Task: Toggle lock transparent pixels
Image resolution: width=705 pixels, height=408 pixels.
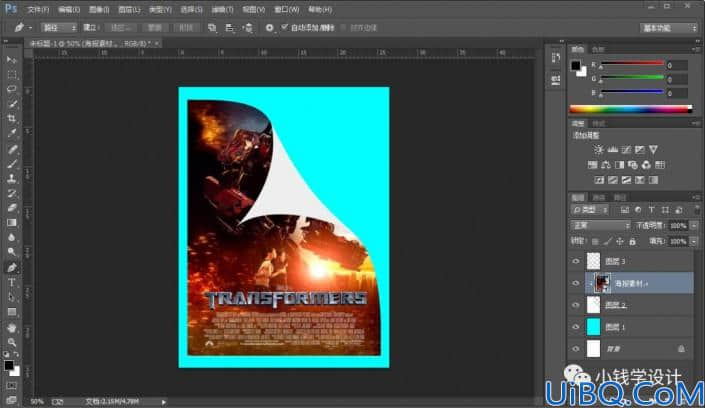Action: (x=595, y=242)
